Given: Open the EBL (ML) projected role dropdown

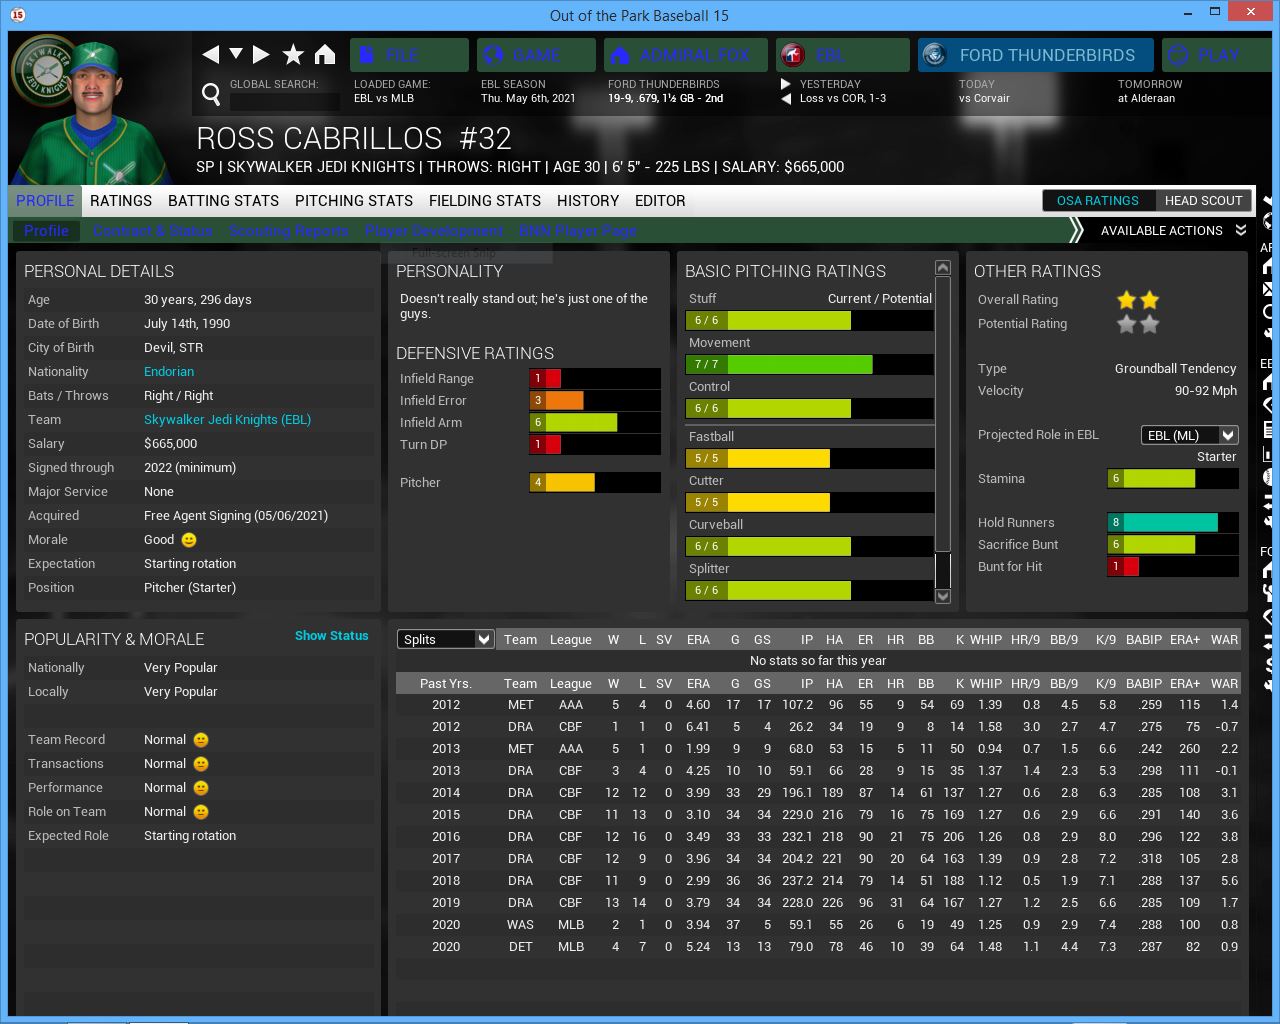Looking at the screenshot, I should 1189,435.
